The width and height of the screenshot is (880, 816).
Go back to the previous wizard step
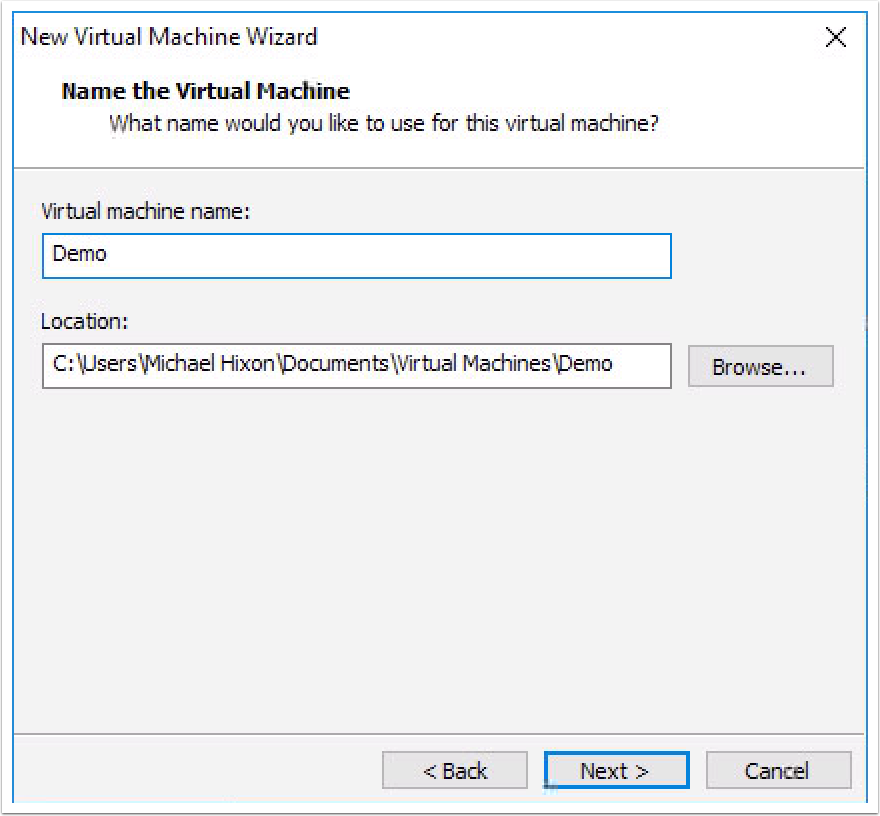pyautogui.click(x=455, y=770)
